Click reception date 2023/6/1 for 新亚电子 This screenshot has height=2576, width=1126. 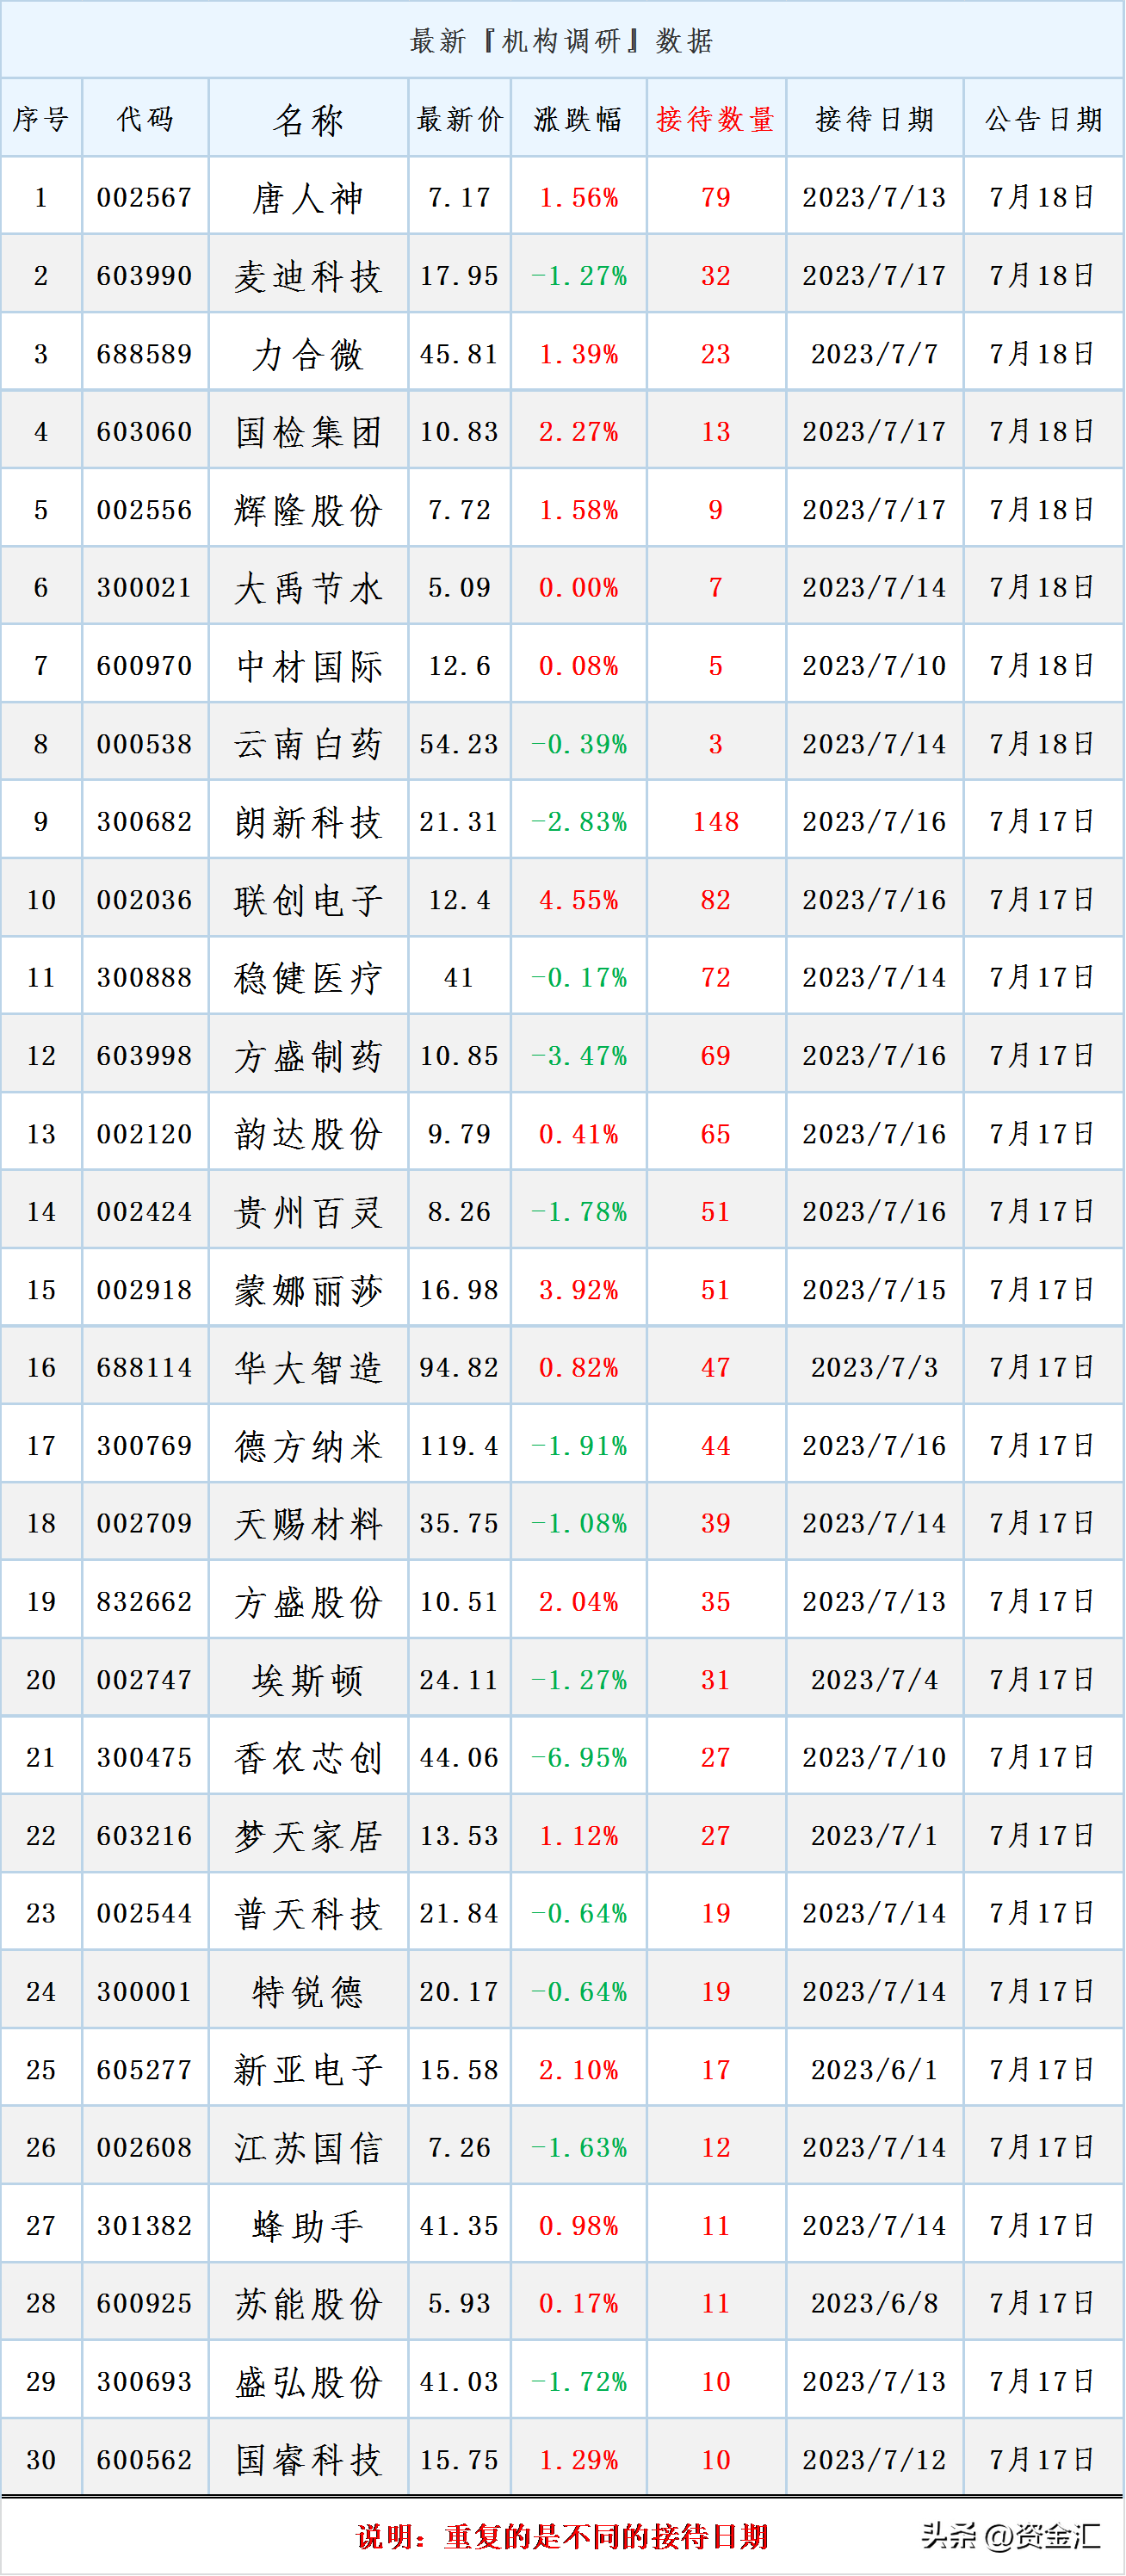[x=875, y=2070]
